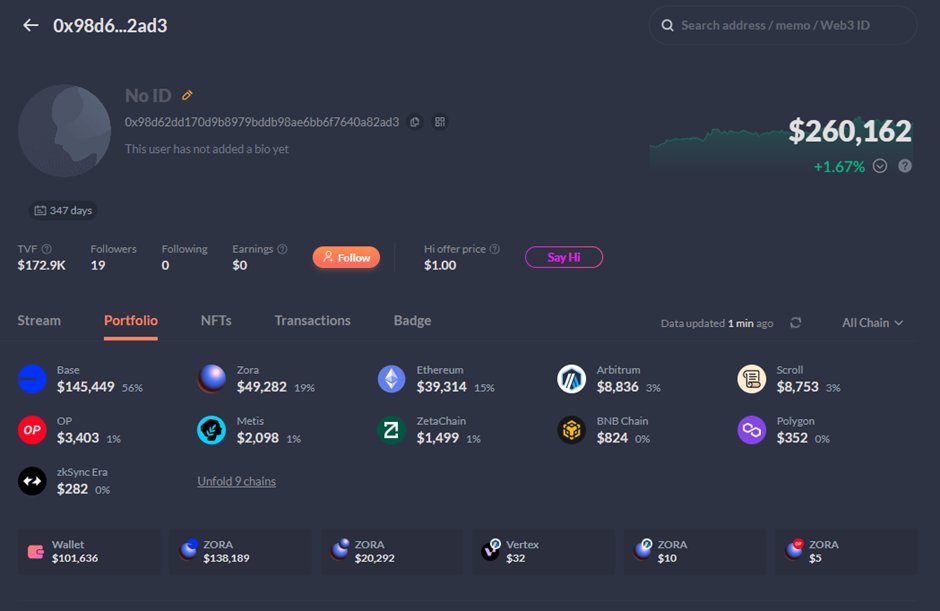Open the Hi offer price help icon
This screenshot has height=611, width=940.
495,249
